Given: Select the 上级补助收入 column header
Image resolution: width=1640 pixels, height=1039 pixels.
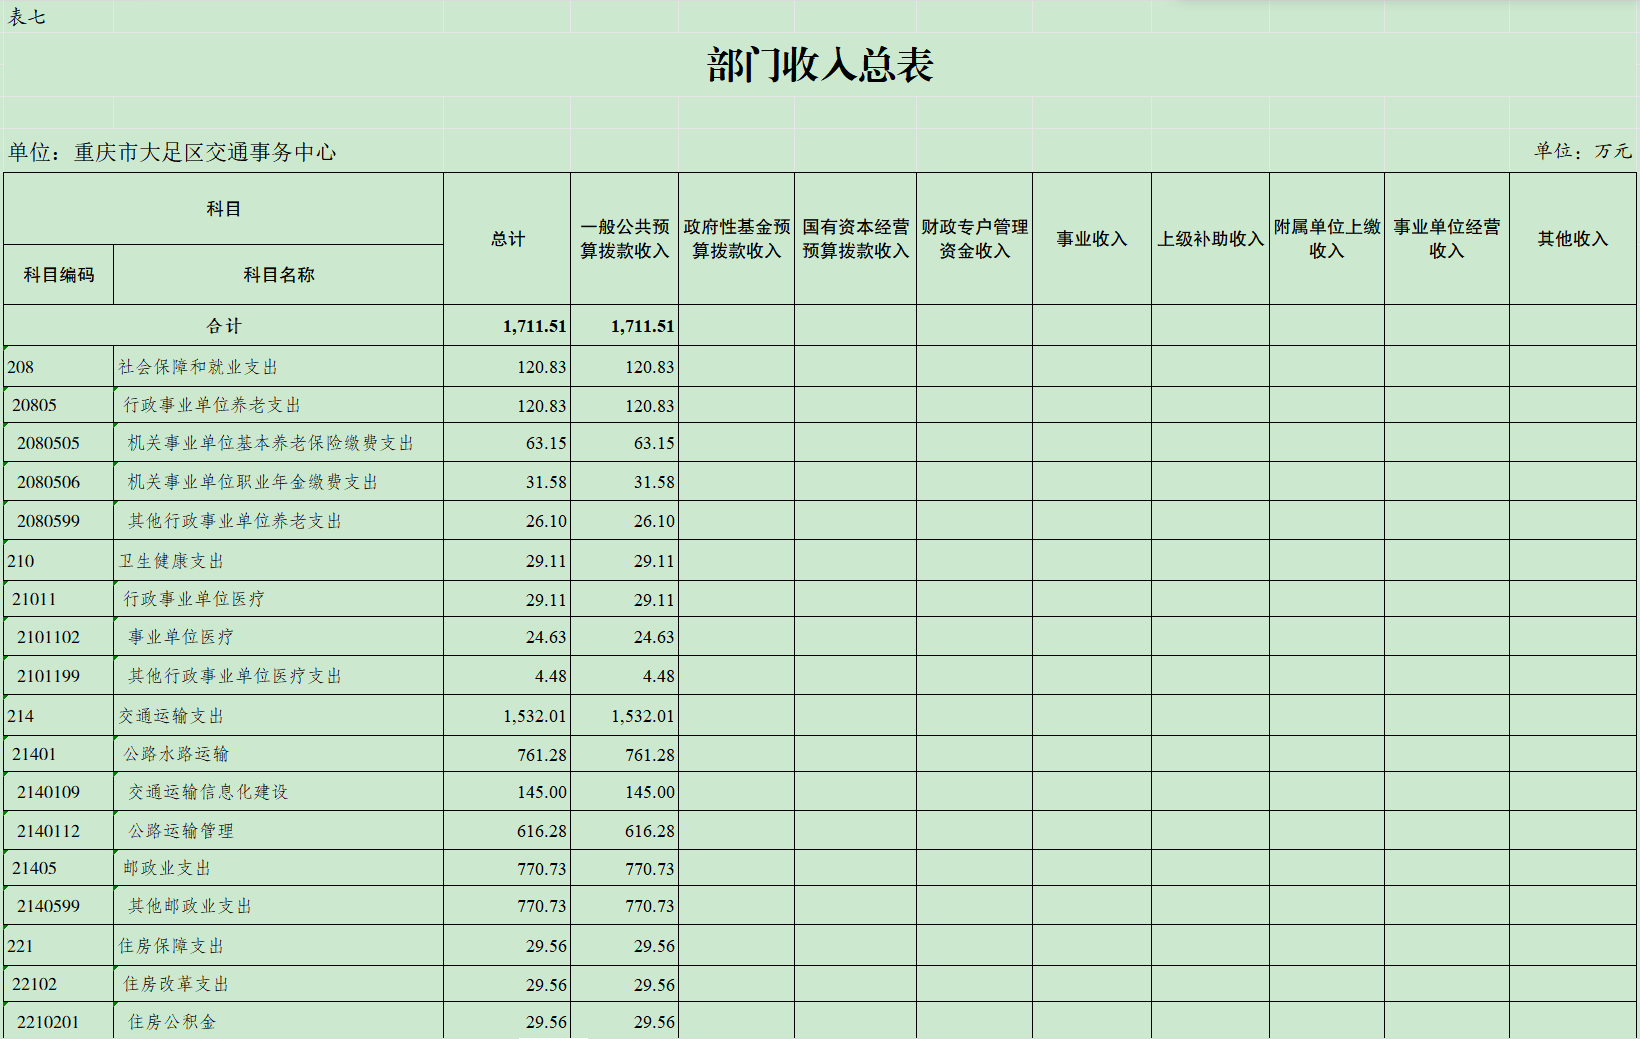Looking at the screenshot, I should click(x=1210, y=239).
